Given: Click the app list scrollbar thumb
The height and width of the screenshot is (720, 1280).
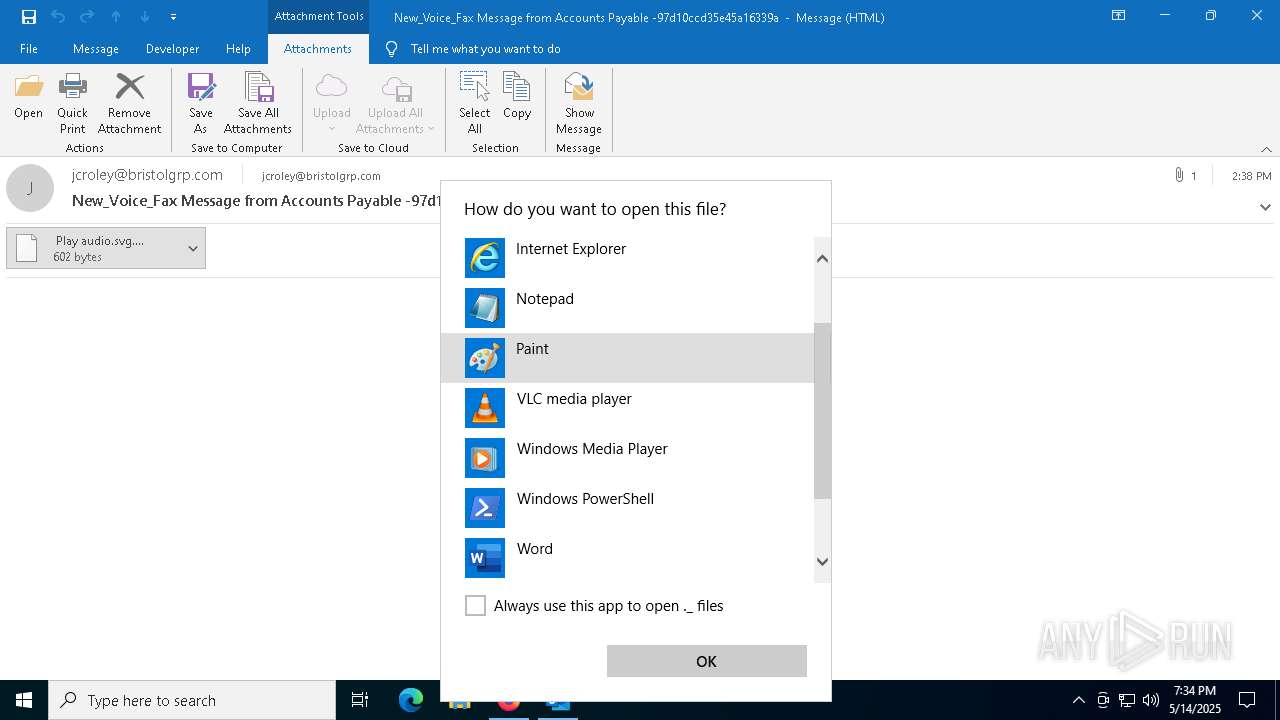Looking at the screenshot, I should 822,411.
